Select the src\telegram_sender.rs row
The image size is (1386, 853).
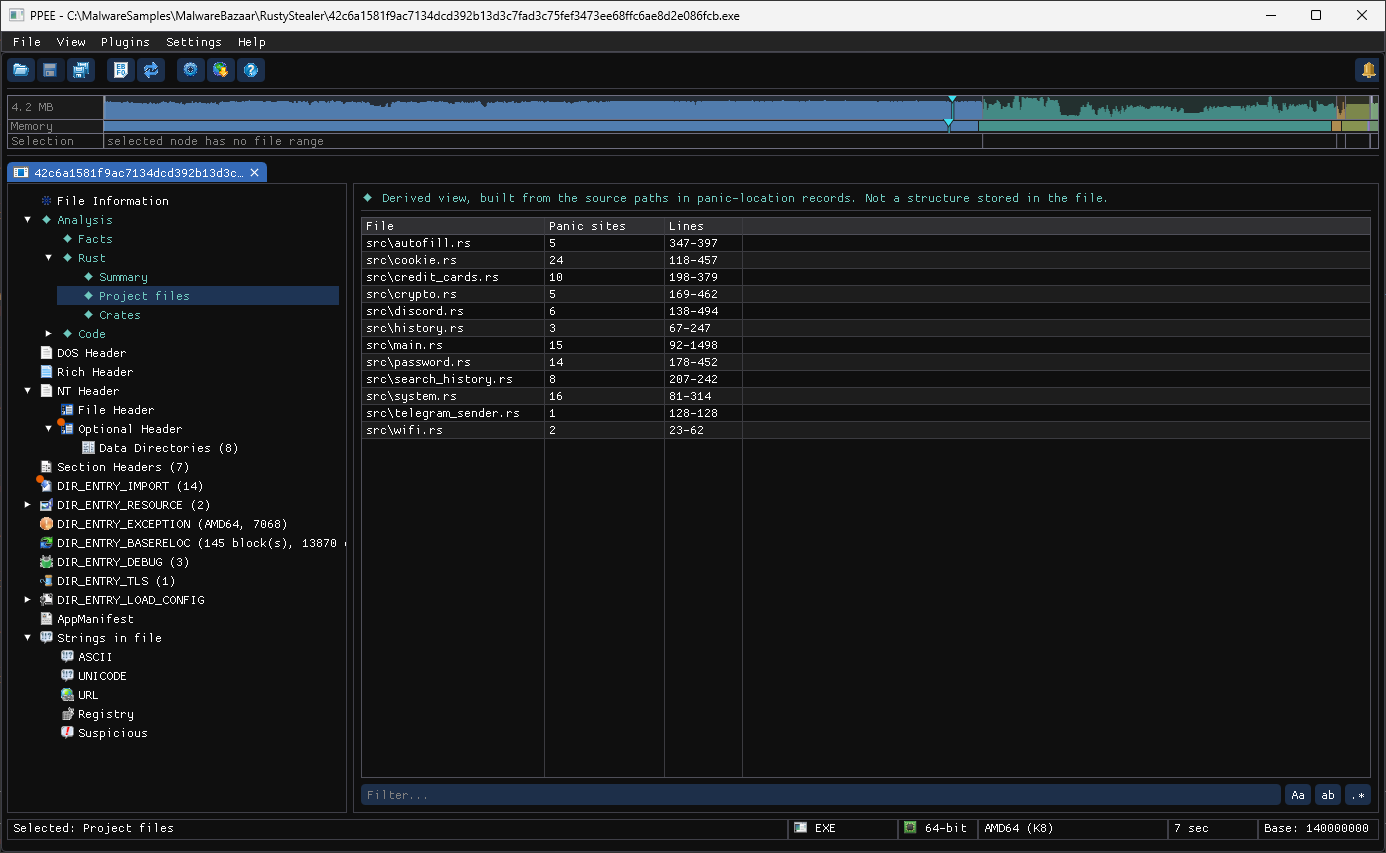pyautogui.click(x=866, y=413)
